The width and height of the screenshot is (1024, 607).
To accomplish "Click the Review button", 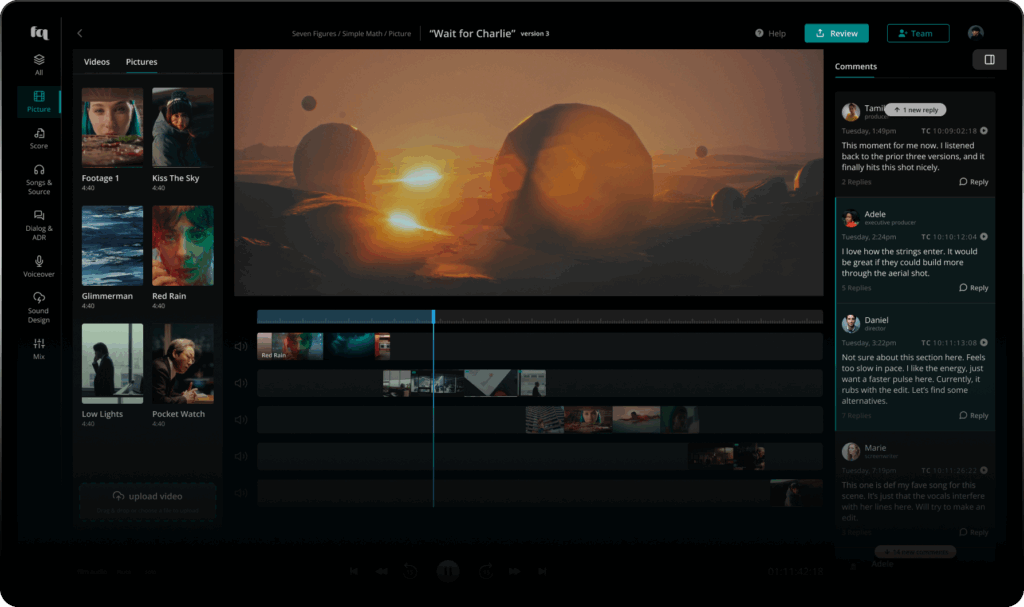I will [x=836, y=33].
